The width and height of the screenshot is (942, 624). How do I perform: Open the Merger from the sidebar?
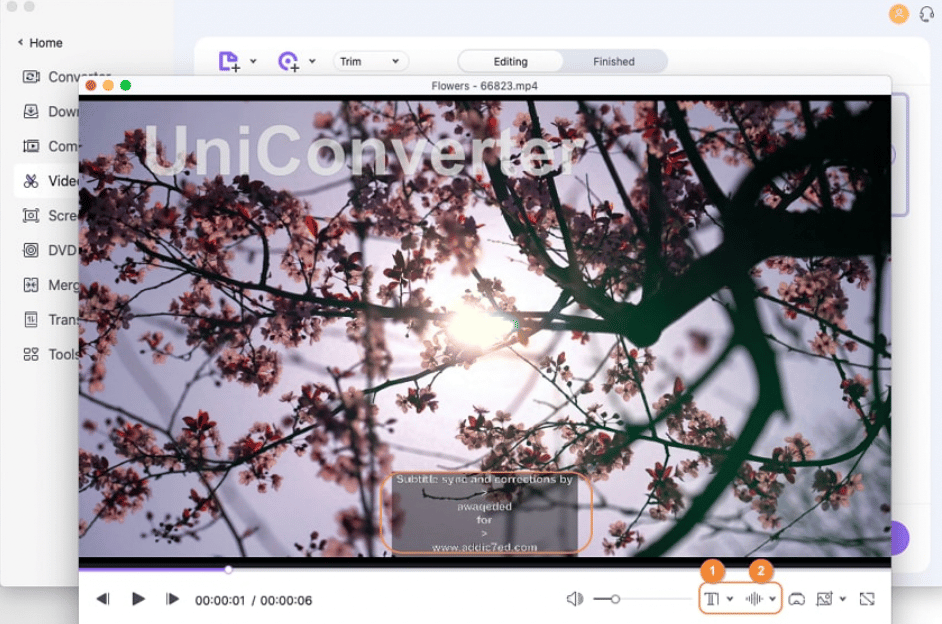[60, 285]
